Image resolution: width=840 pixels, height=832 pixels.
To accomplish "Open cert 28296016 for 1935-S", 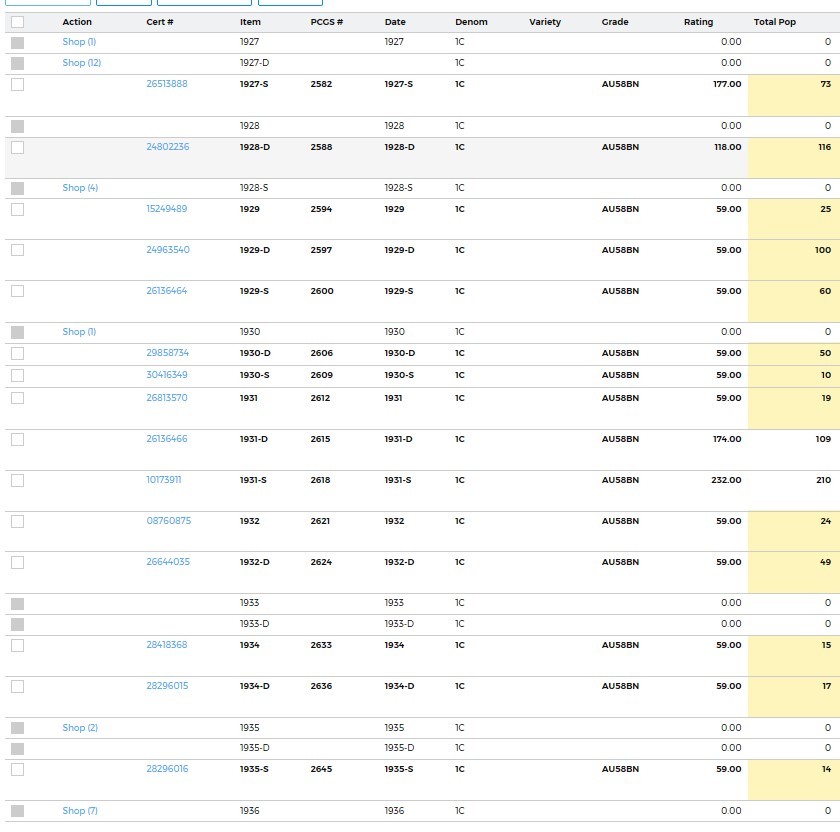I will pyautogui.click(x=167, y=769).
